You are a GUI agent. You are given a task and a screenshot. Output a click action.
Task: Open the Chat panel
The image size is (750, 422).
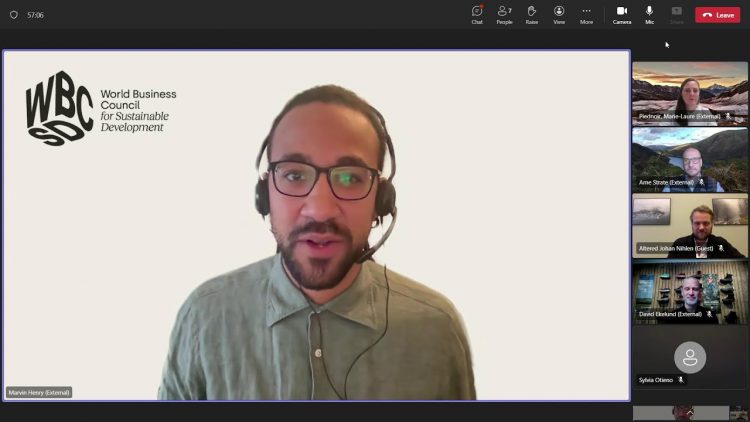point(477,15)
